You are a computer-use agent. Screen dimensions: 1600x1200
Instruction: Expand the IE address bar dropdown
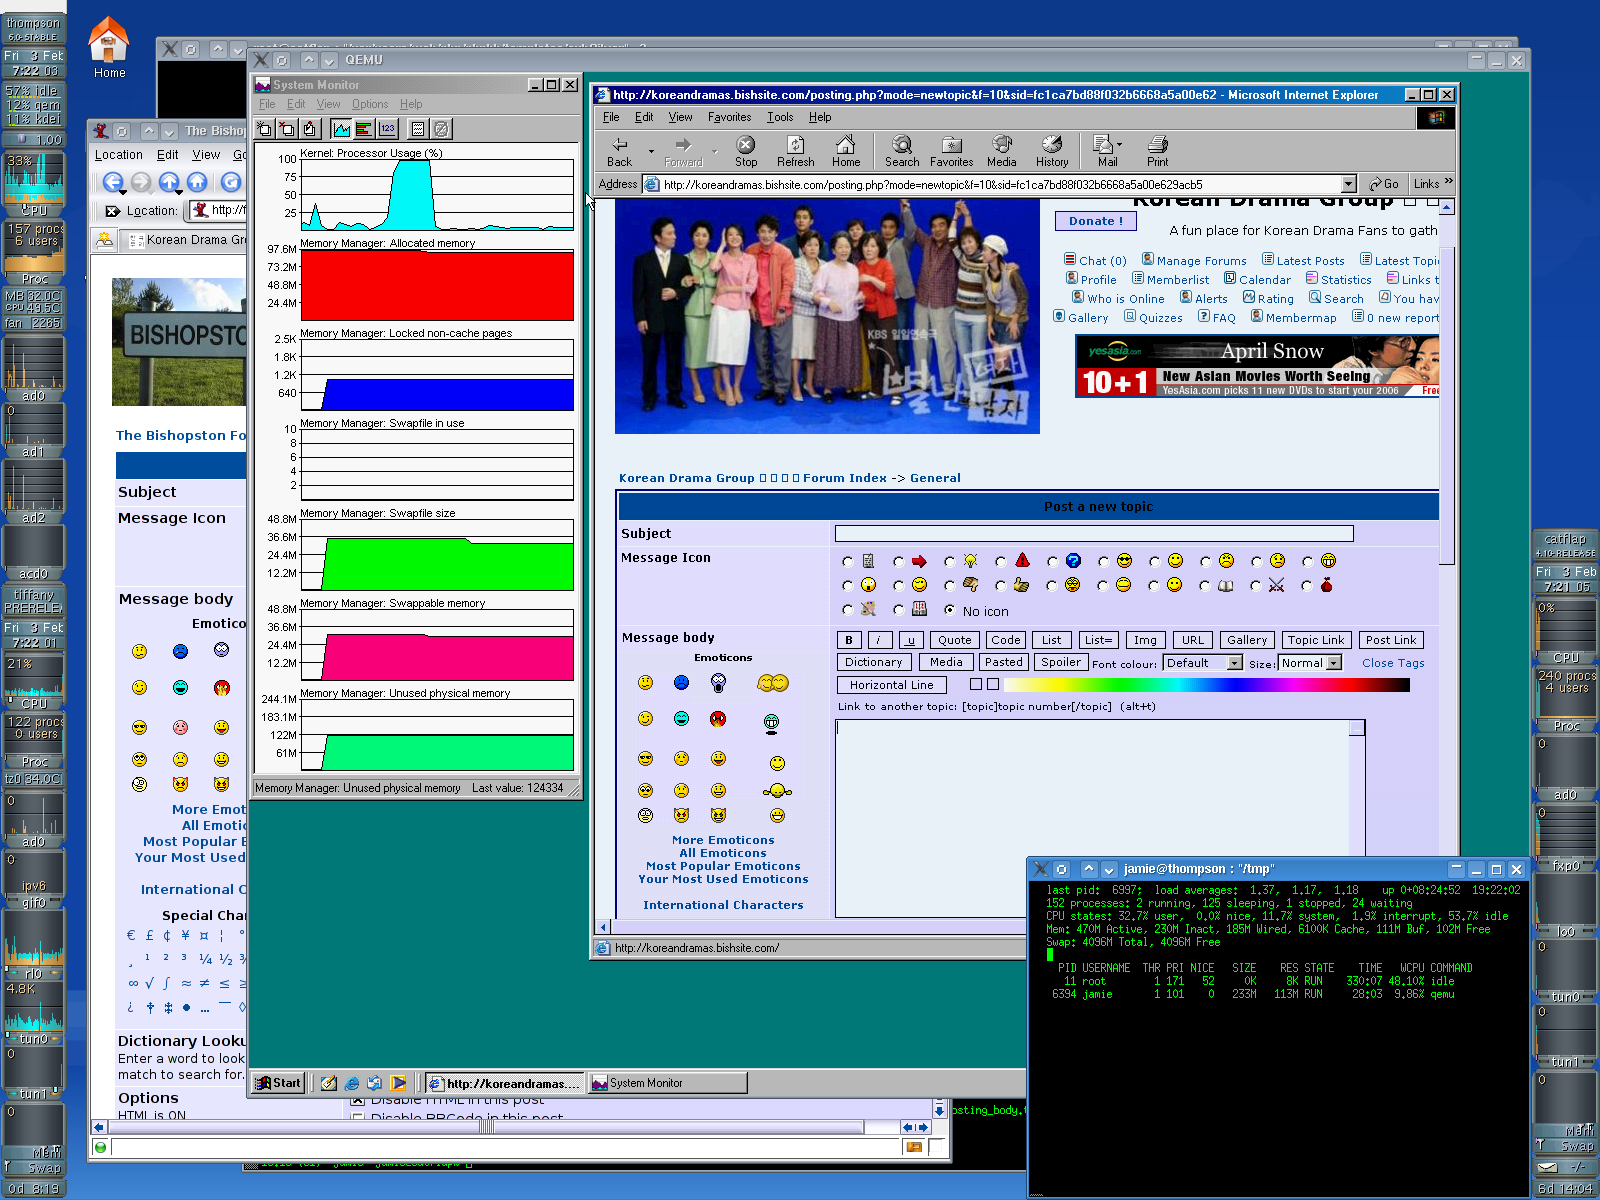coord(1348,184)
